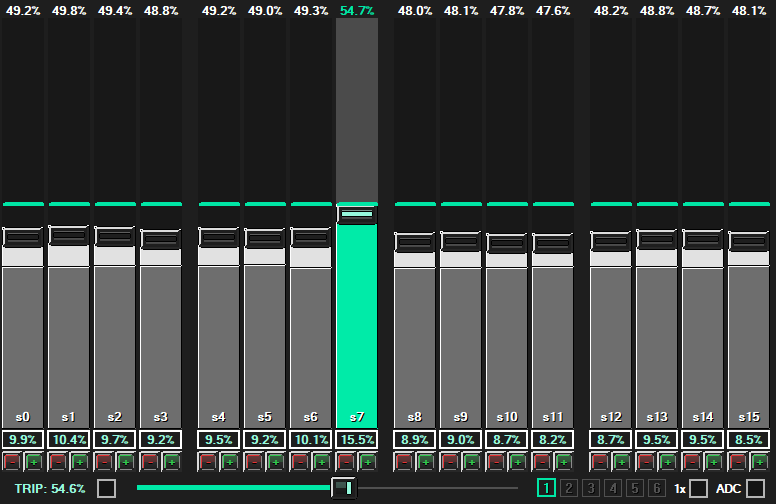Decrease s15 threshold with minus button

point(738,462)
